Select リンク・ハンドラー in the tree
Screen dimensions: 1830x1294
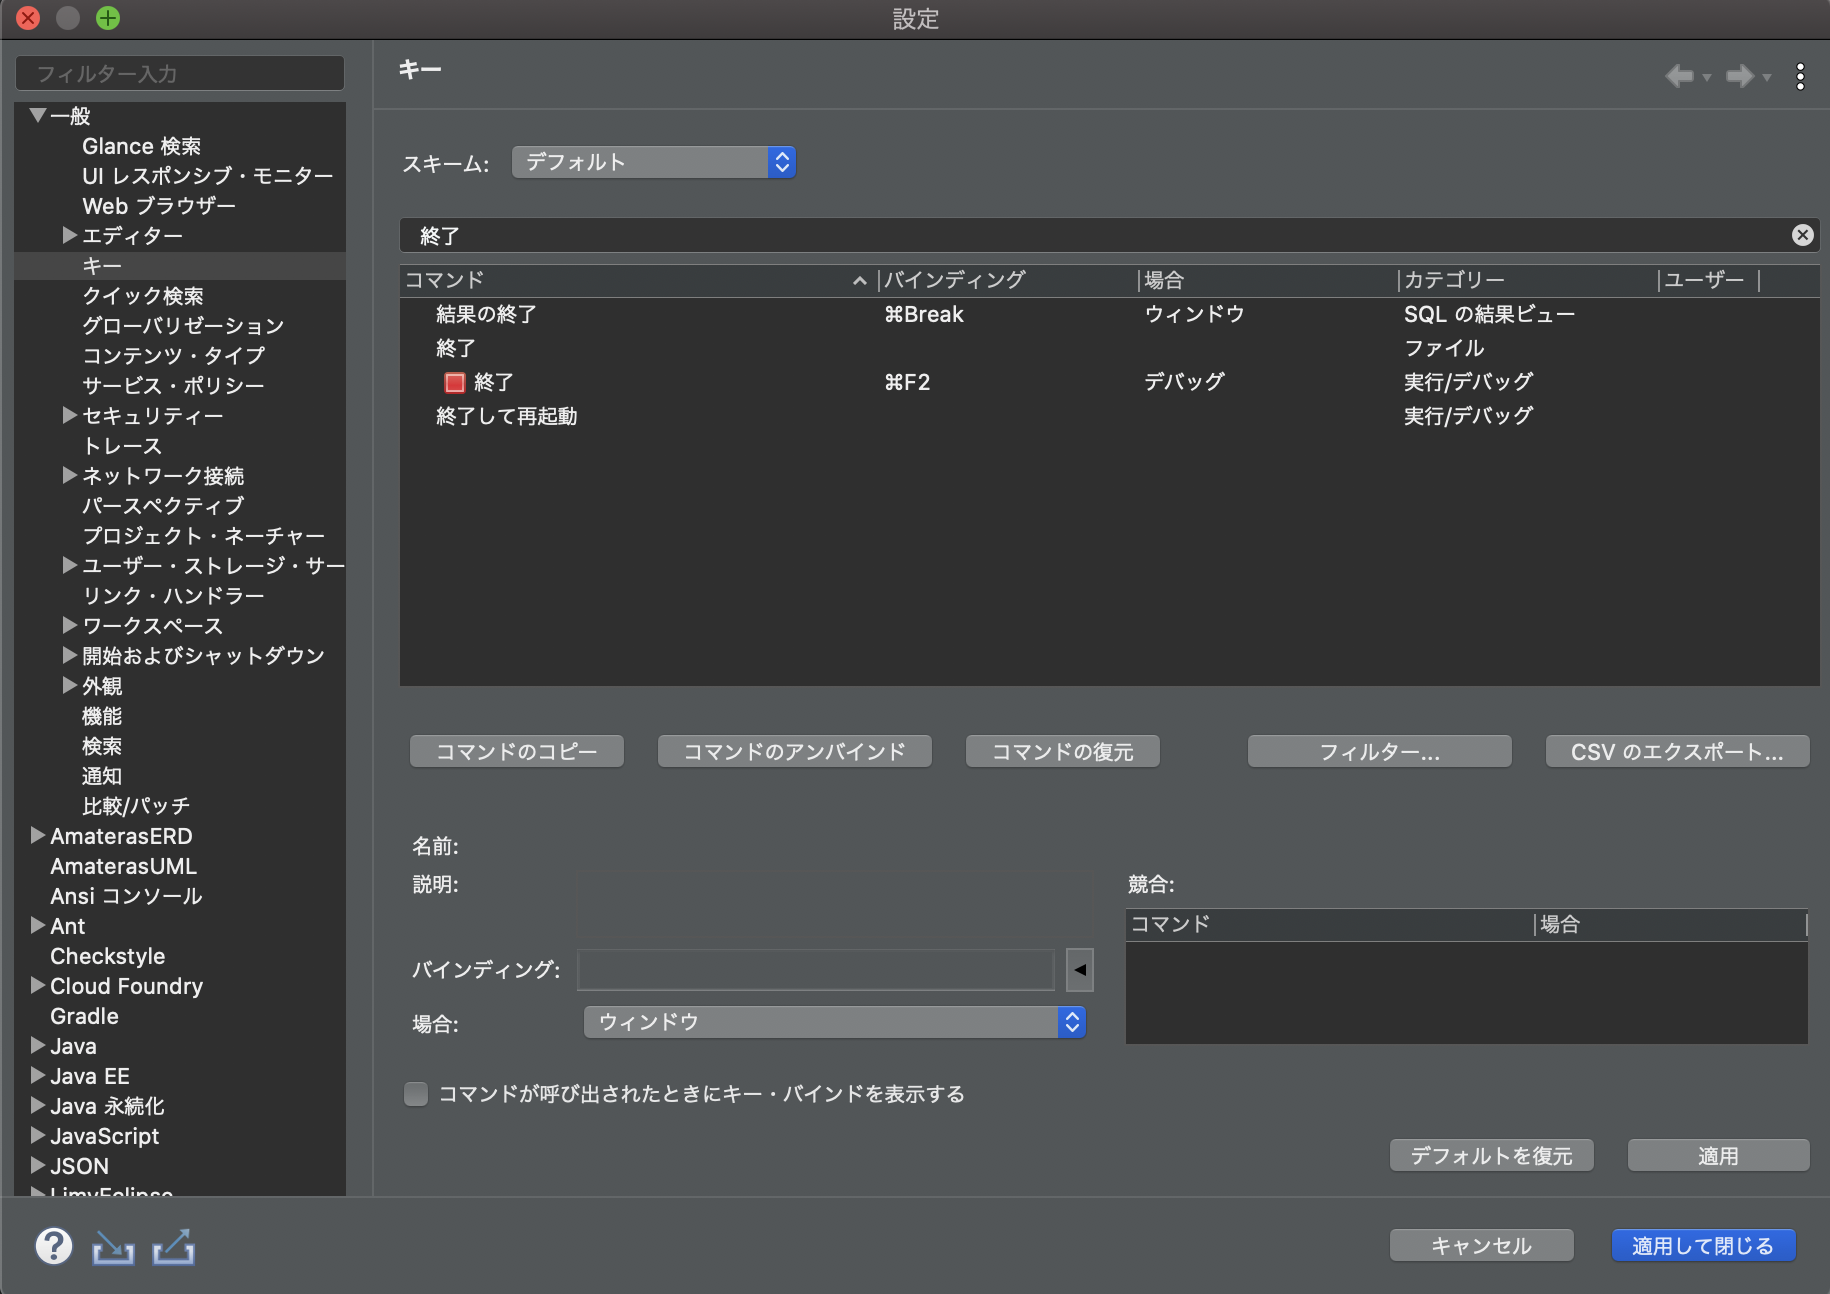(173, 596)
